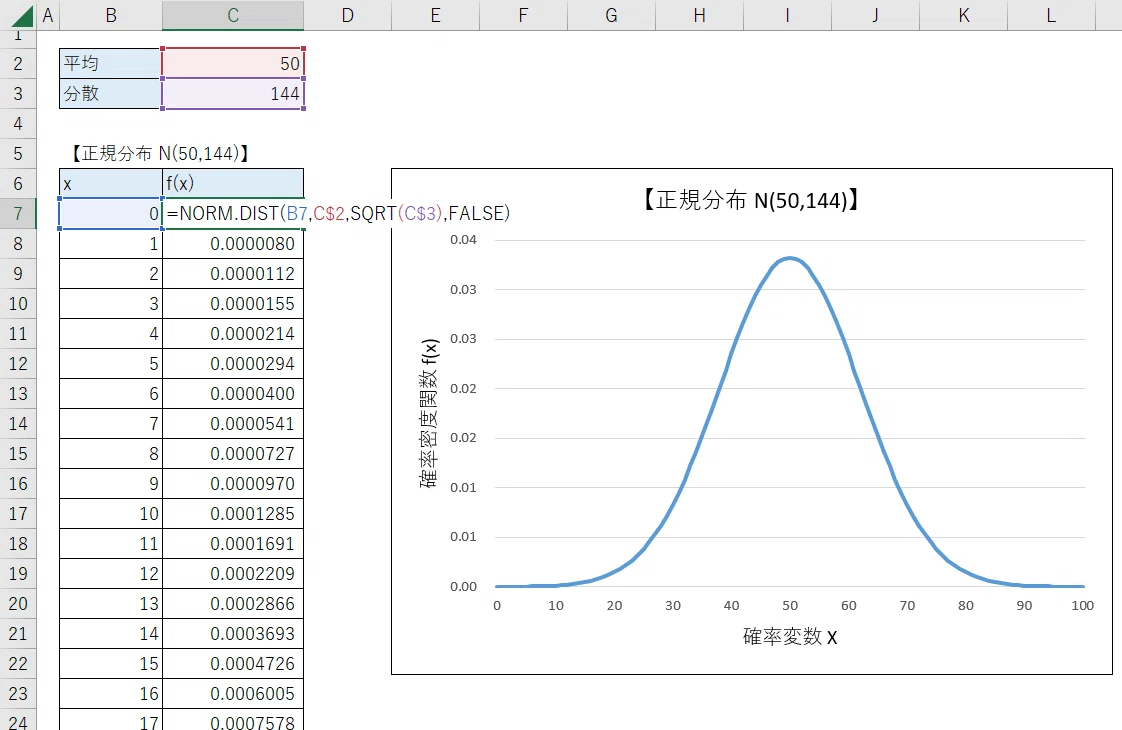Image resolution: width=1122 pixels, height=730 pixels.
Task: Click the x table header cell
Action: pos(111,183)
